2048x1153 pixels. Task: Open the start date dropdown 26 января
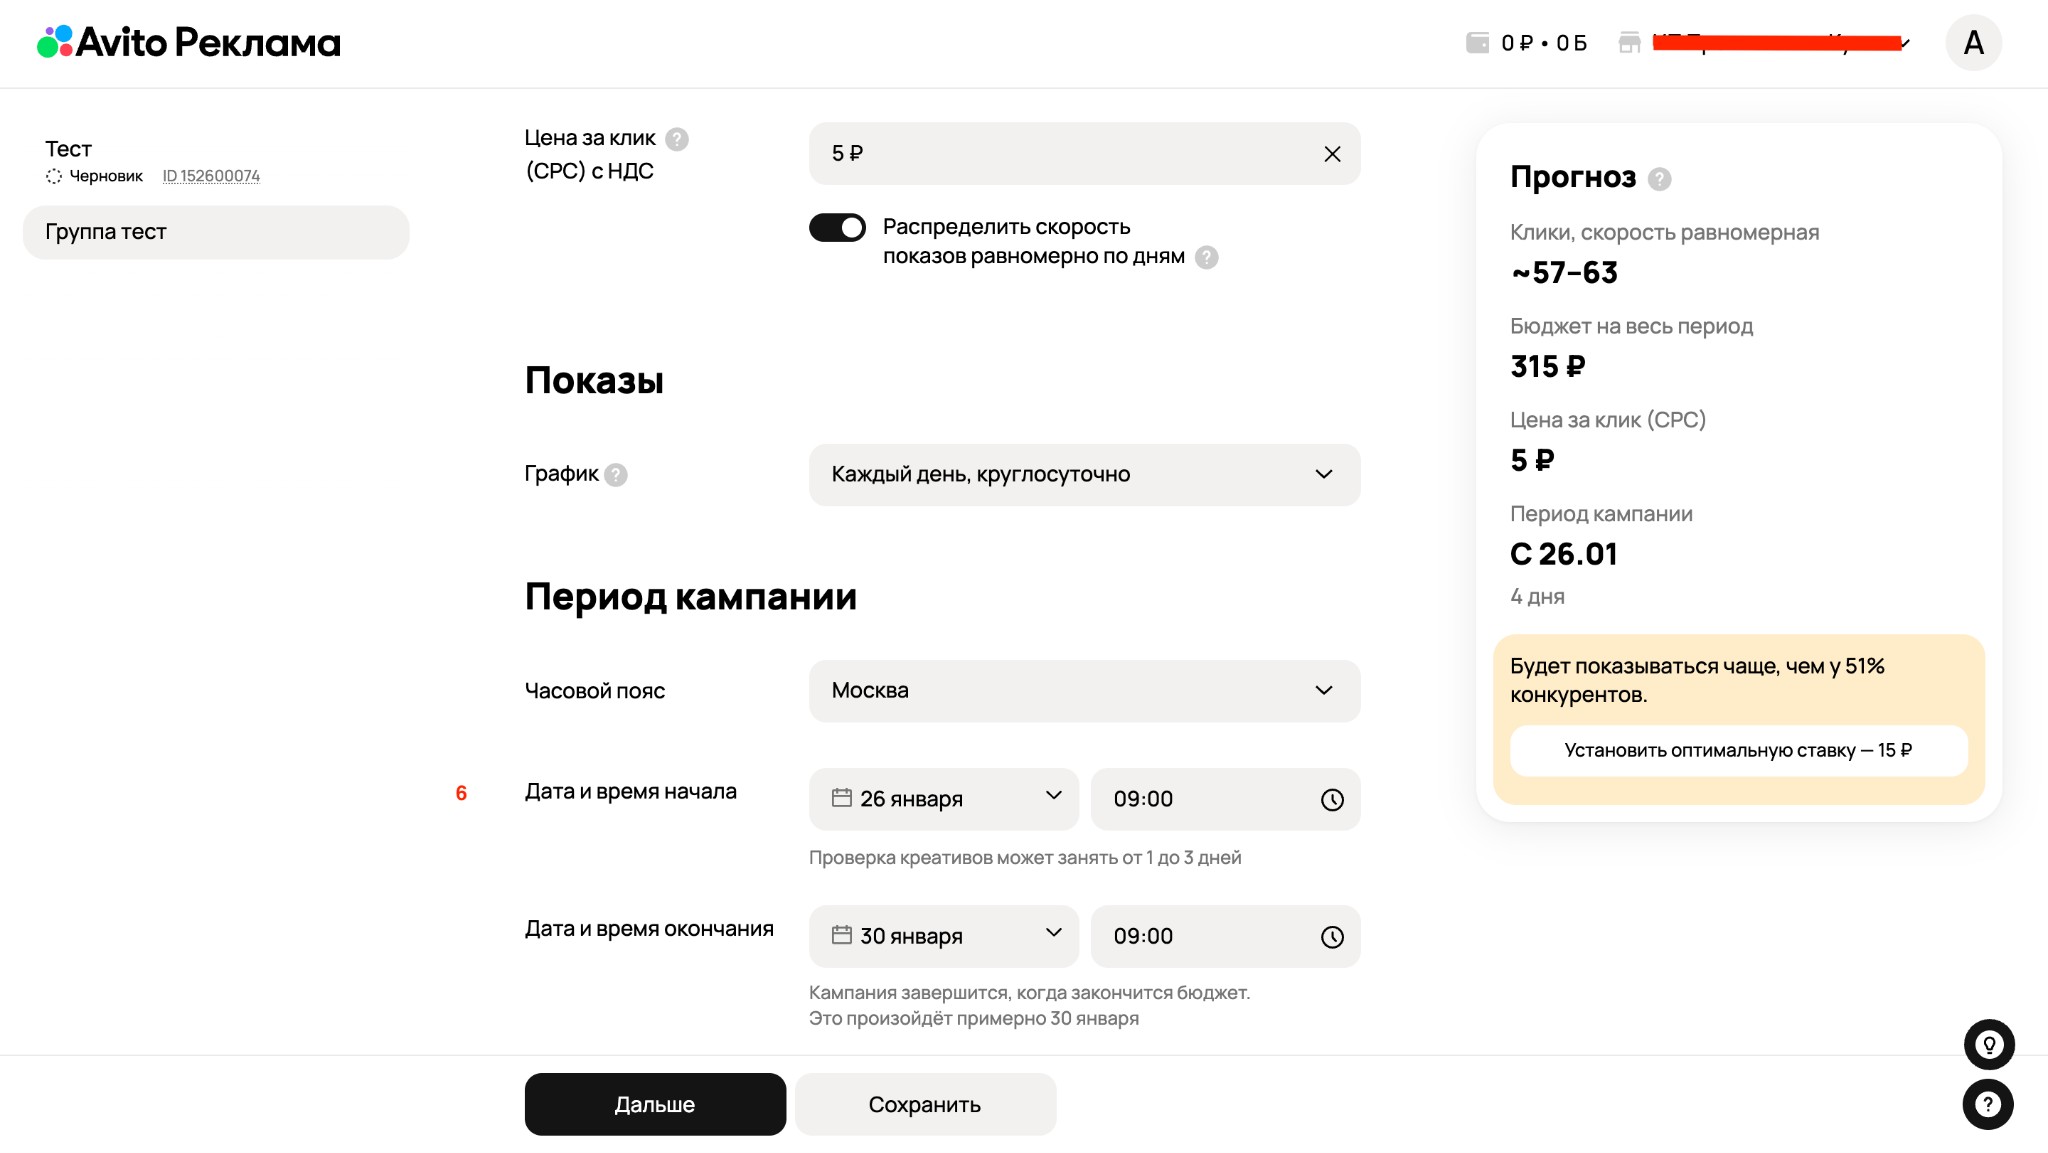click(x=944, y=799)
